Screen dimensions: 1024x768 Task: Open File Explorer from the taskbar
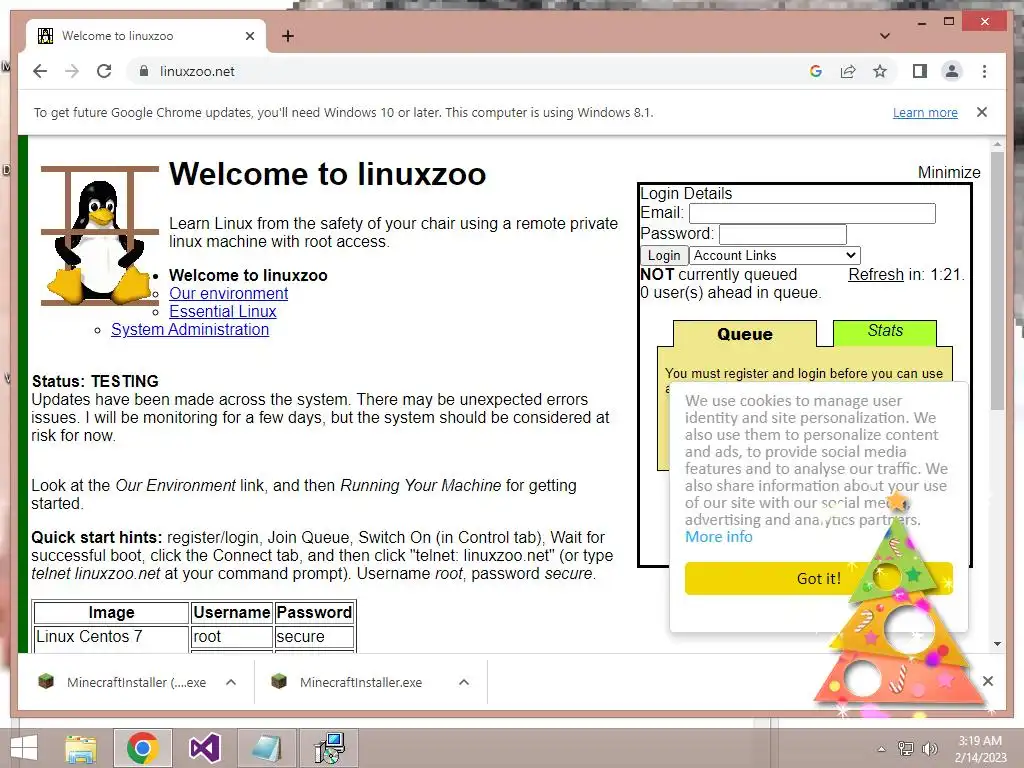81,748
